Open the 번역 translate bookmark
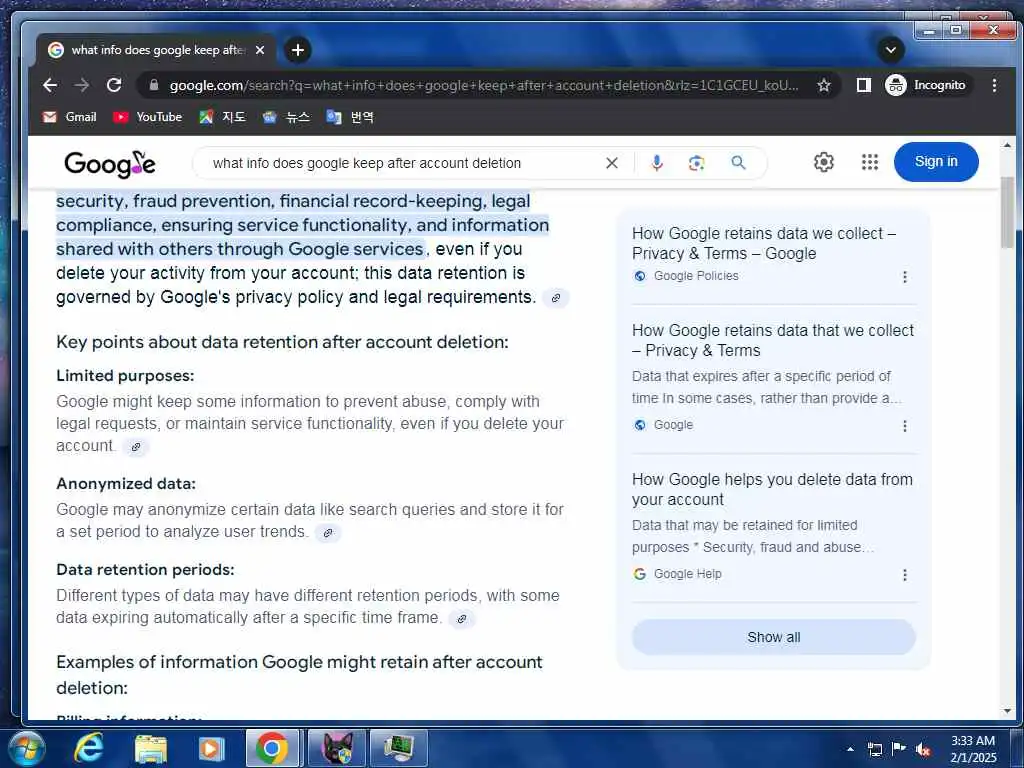The height and width of the screenshot is (768, 1024). pos(350,117)
